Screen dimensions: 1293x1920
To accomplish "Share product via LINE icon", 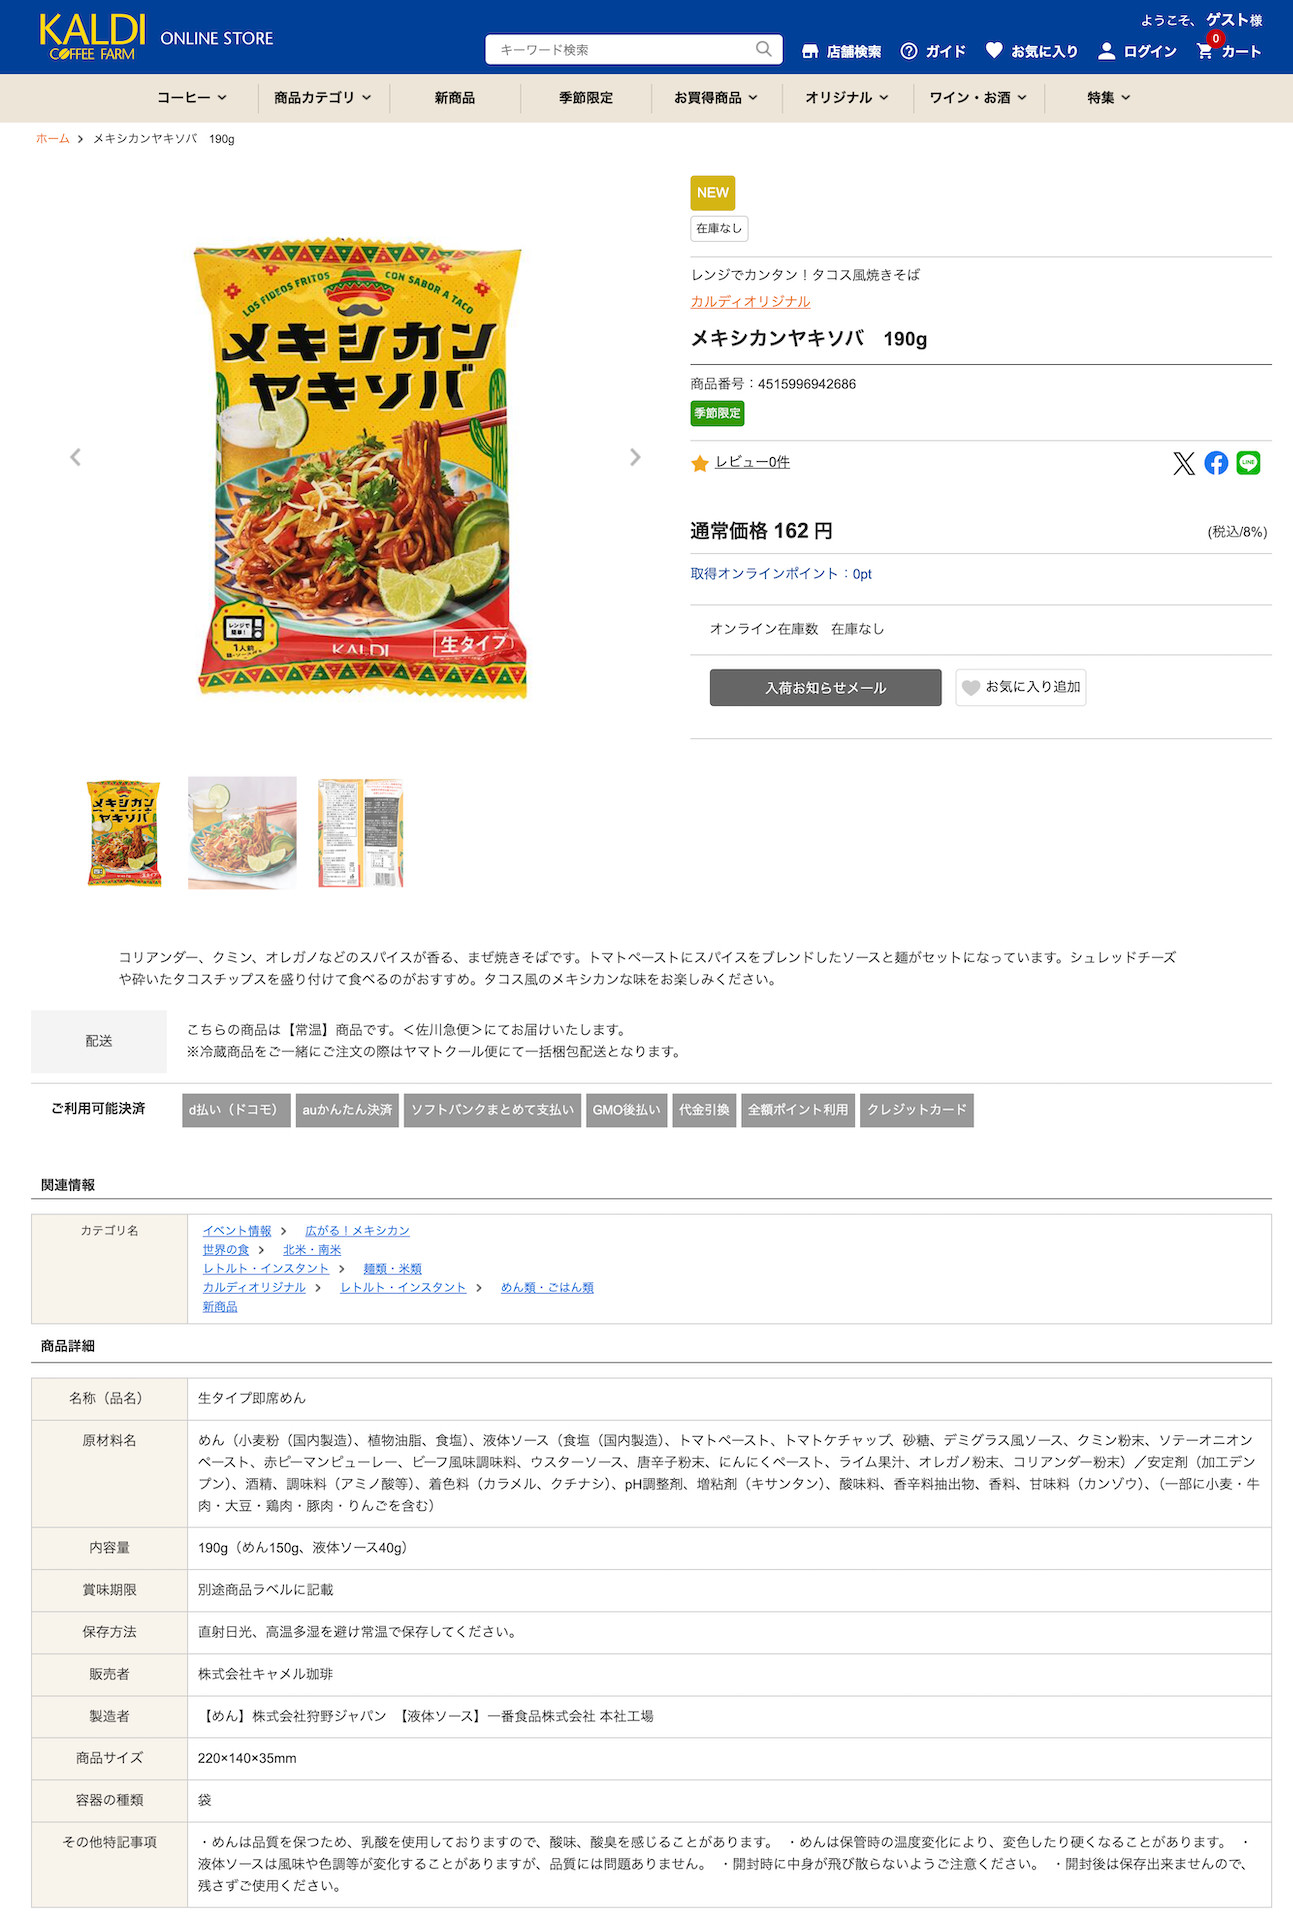I will tap(1248, 463).
